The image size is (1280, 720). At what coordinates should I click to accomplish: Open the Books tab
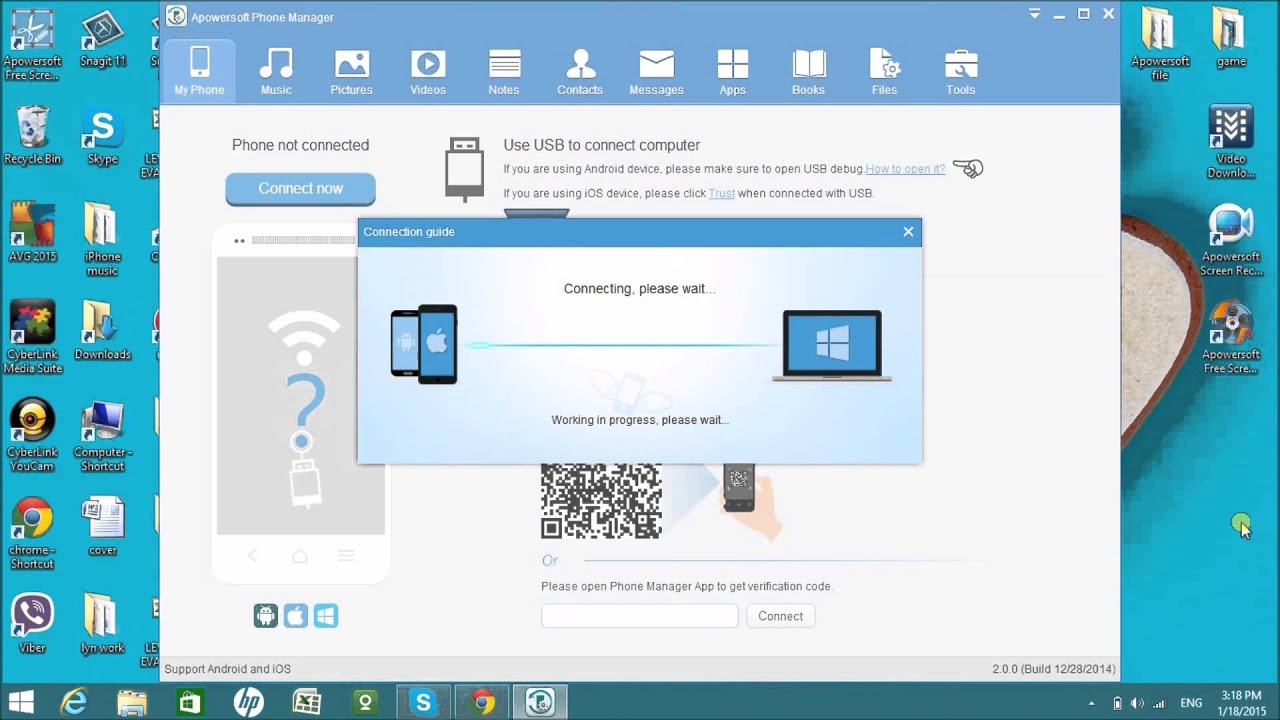[809, 70]
